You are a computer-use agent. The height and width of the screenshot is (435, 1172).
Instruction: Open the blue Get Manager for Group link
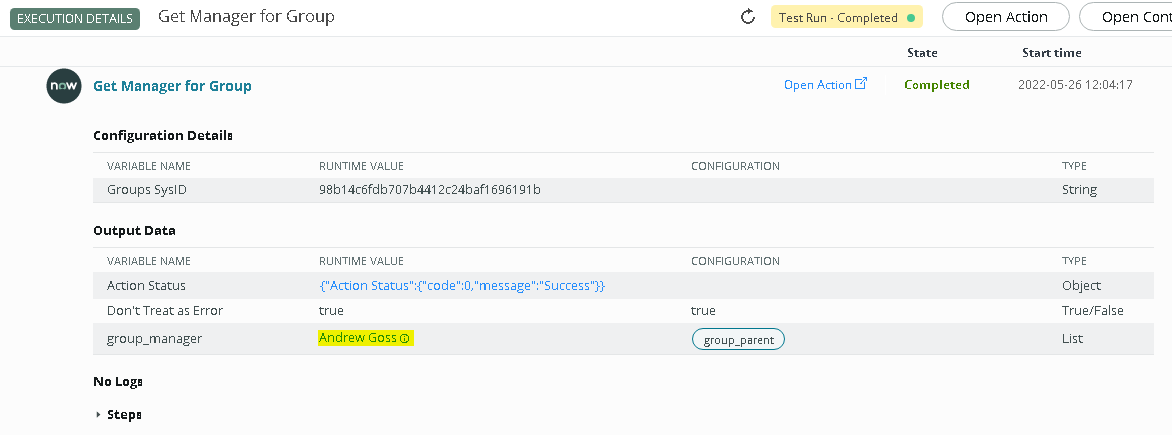click(x=172, y=86)
